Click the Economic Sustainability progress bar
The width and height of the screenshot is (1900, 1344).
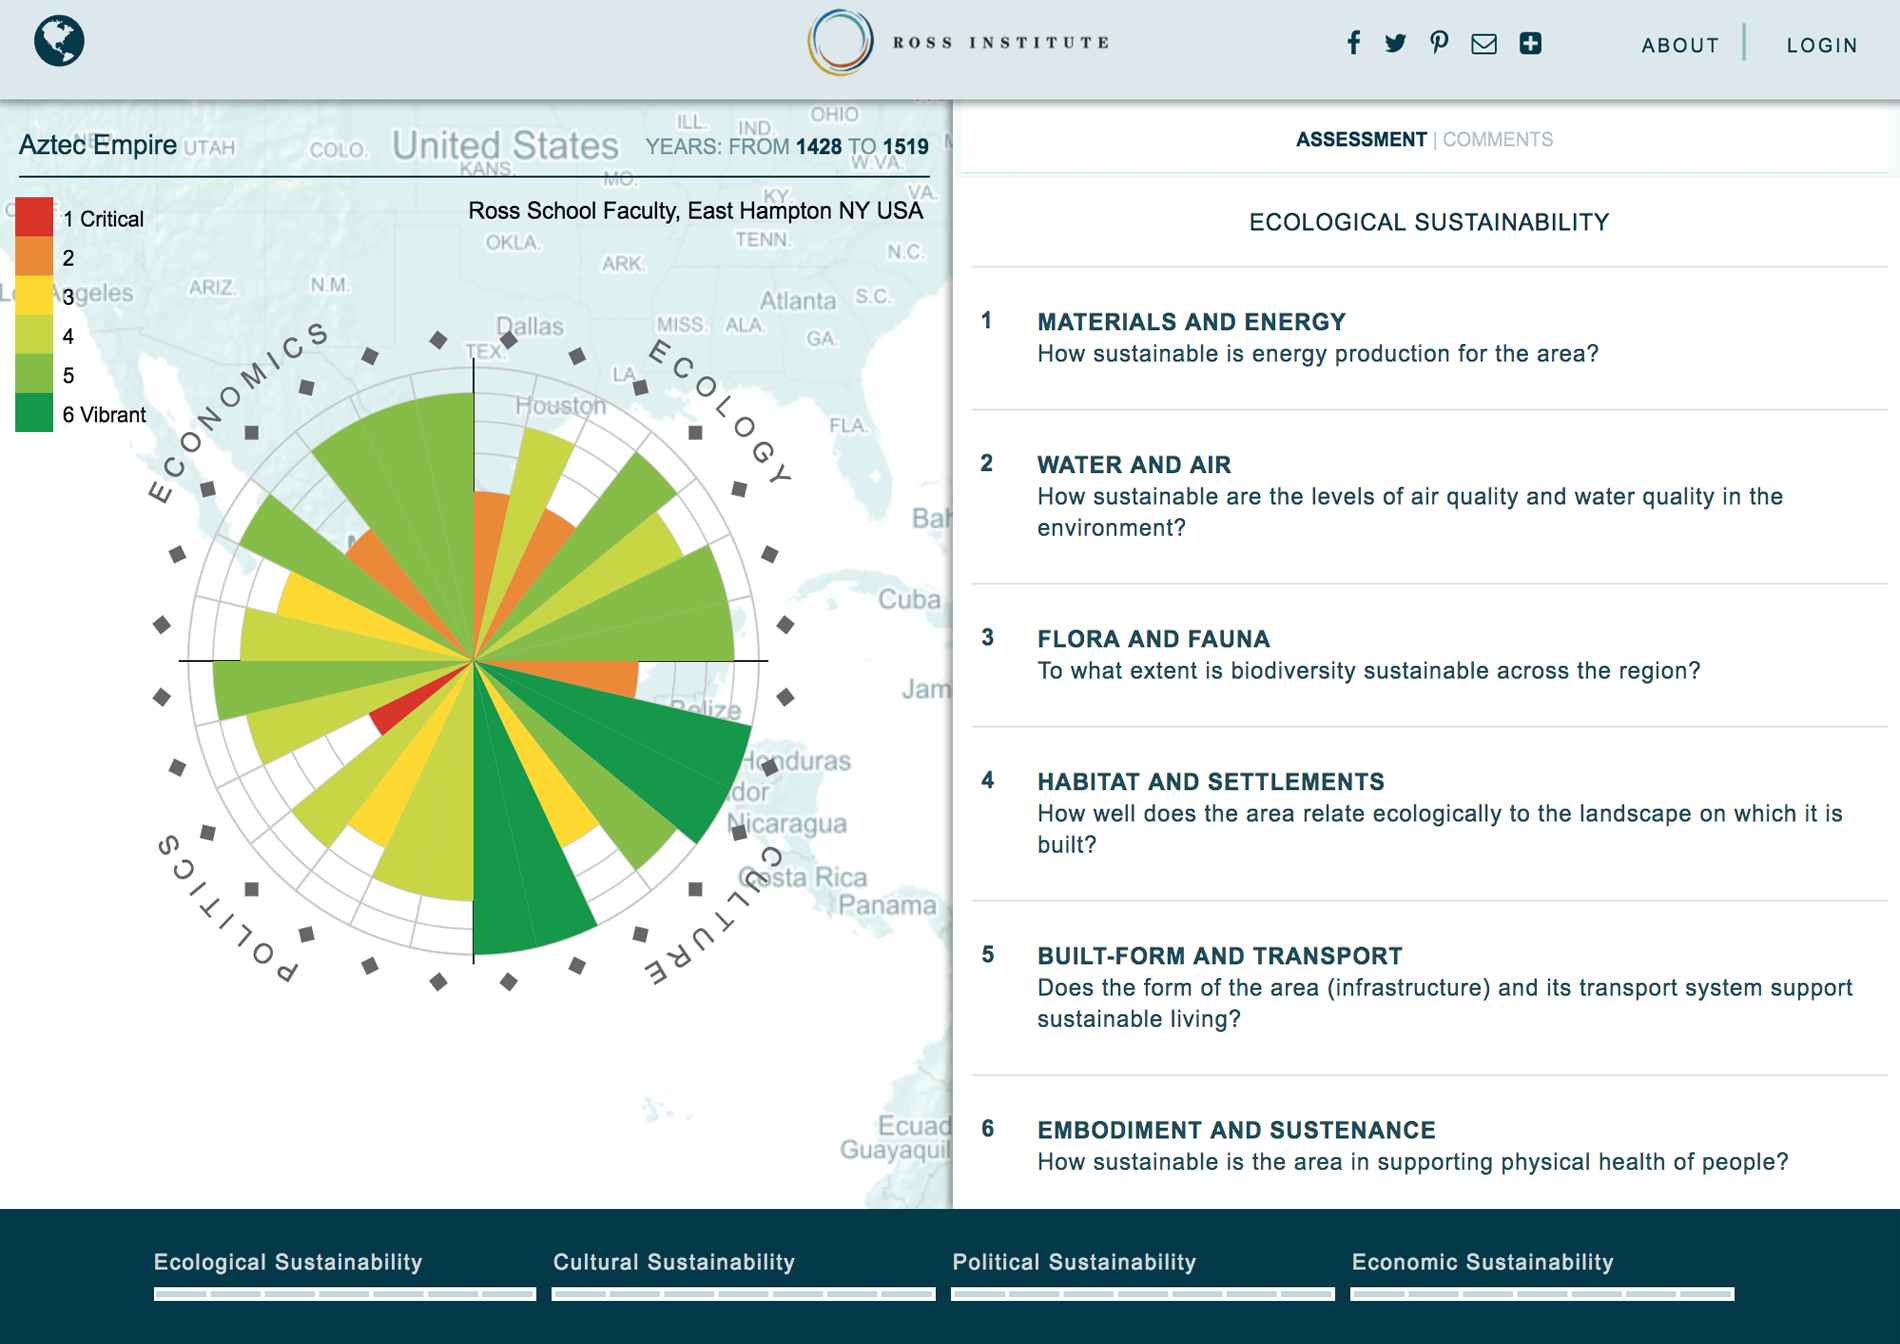pos(1542,1294)
